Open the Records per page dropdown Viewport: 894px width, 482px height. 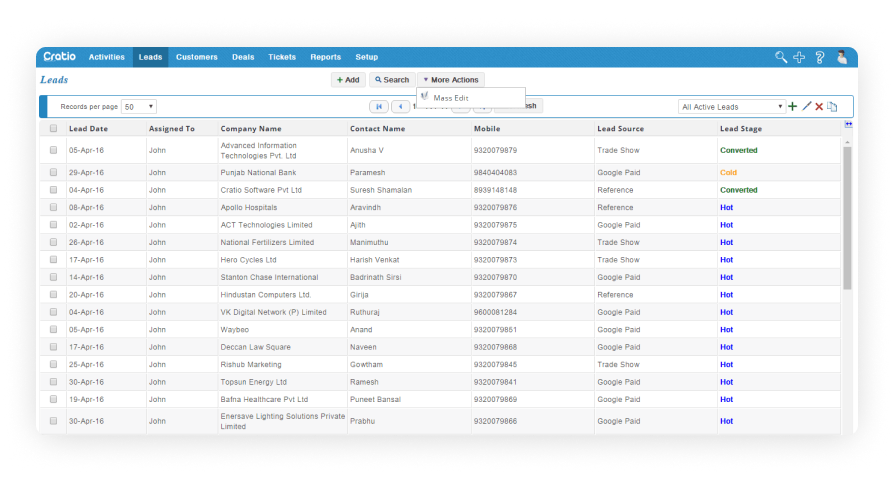click(x=139, y=106)
